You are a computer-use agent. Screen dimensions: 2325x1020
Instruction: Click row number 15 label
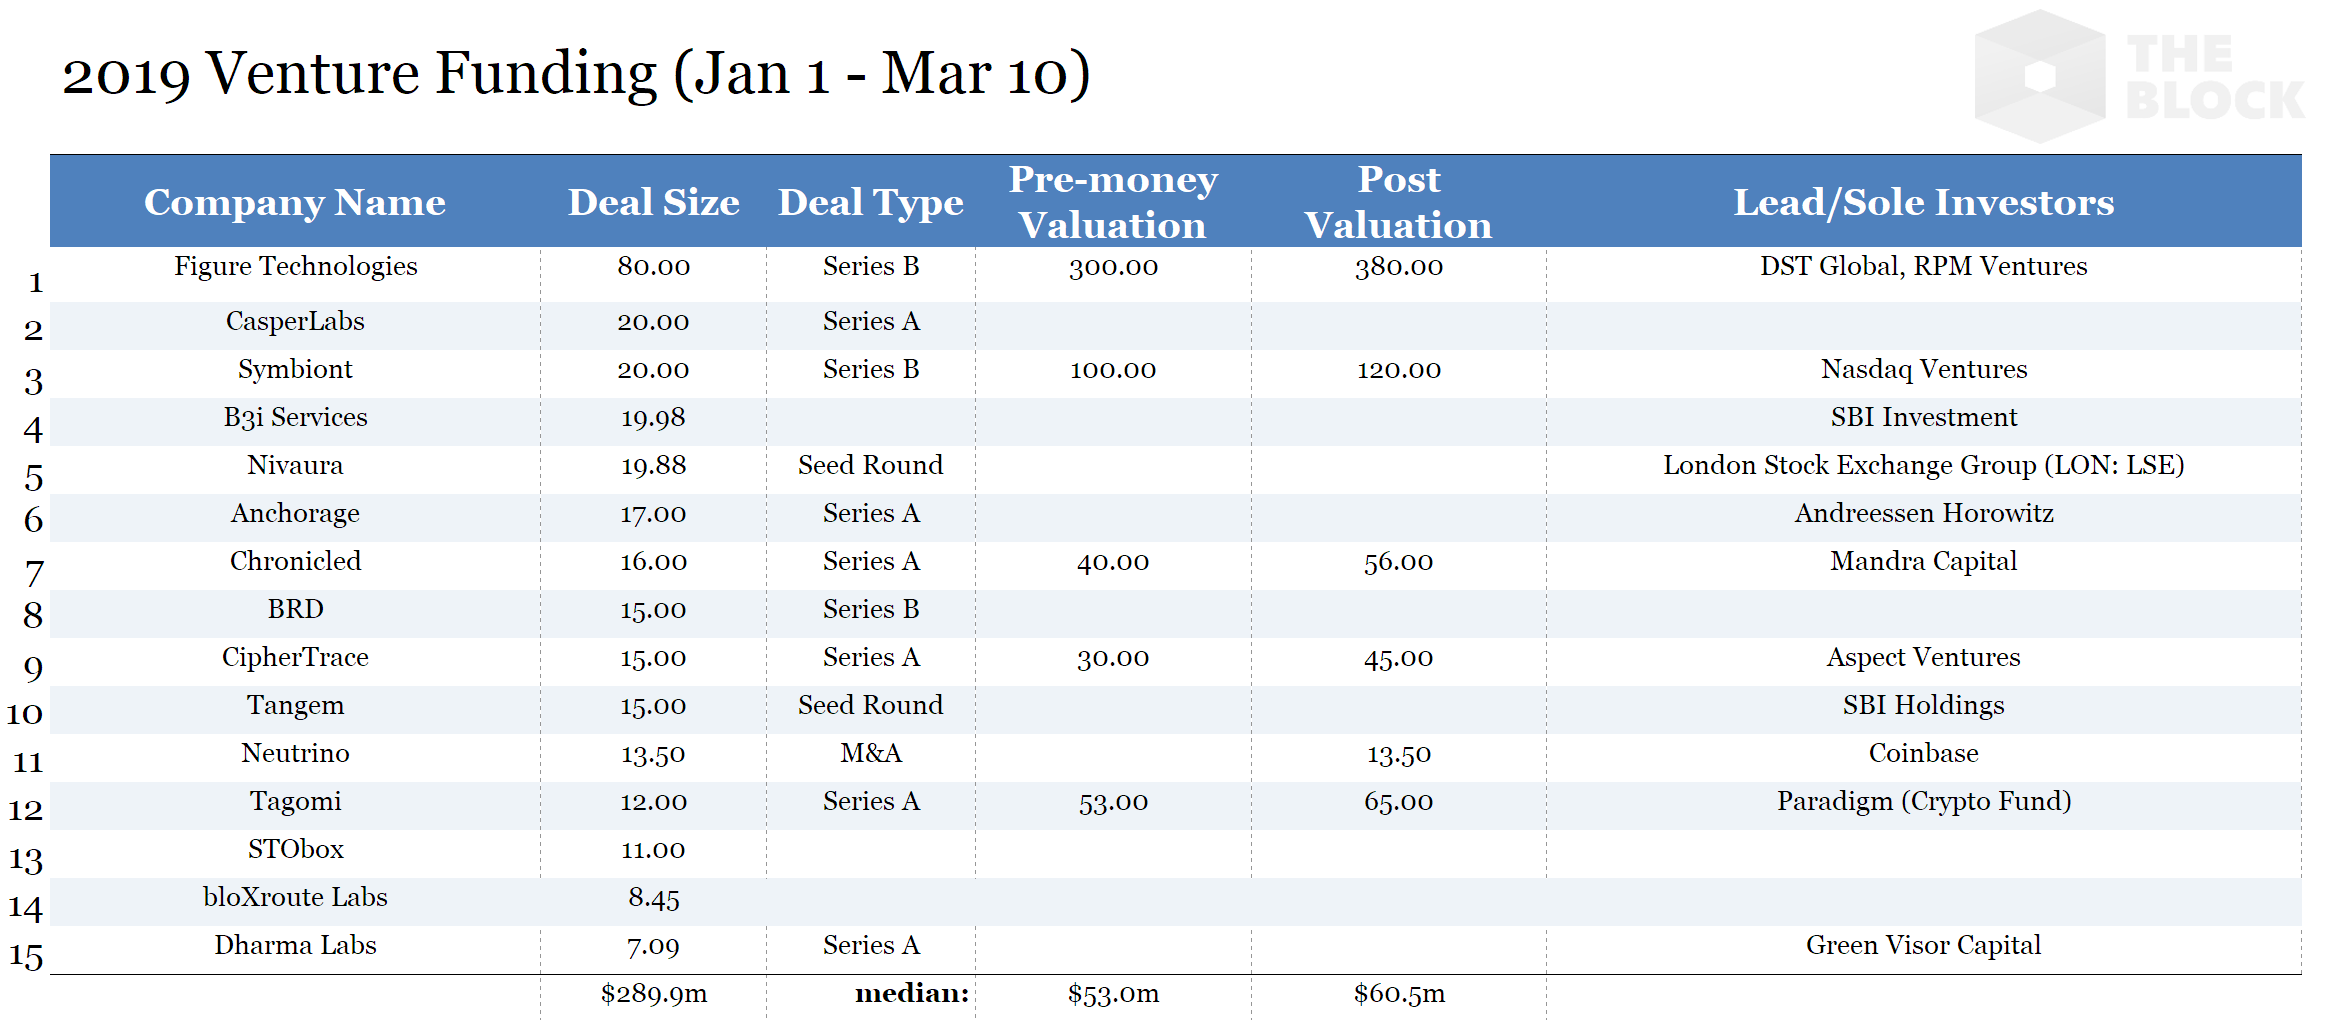[27, 957]
